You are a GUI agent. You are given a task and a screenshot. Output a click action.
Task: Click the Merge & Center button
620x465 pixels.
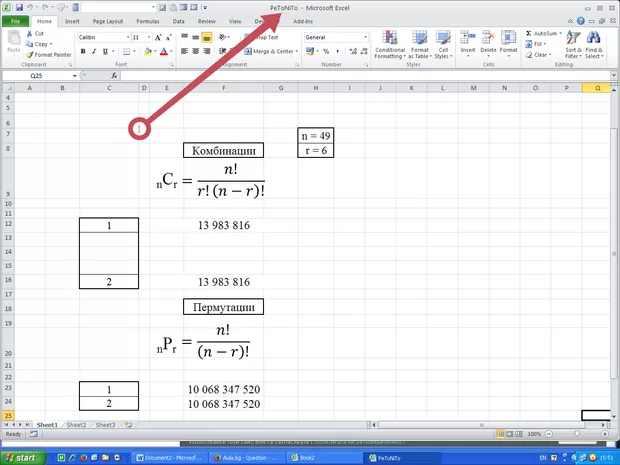pos(268,51)
